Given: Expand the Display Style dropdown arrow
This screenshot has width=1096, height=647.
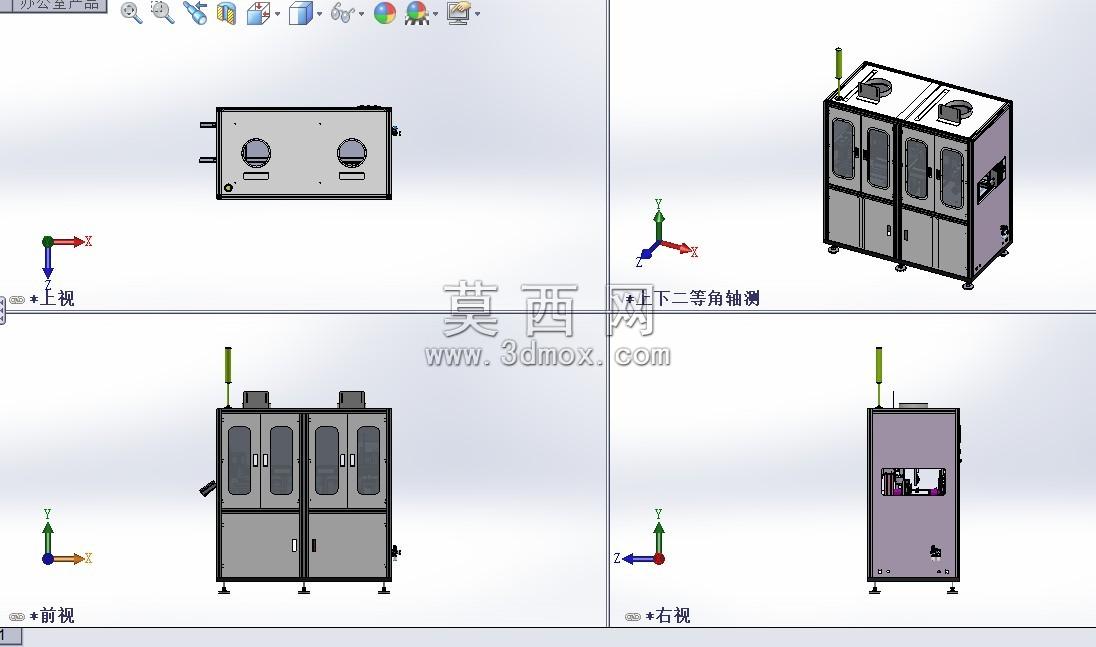Looking at the screenshot, I should [x=319, y=14].
